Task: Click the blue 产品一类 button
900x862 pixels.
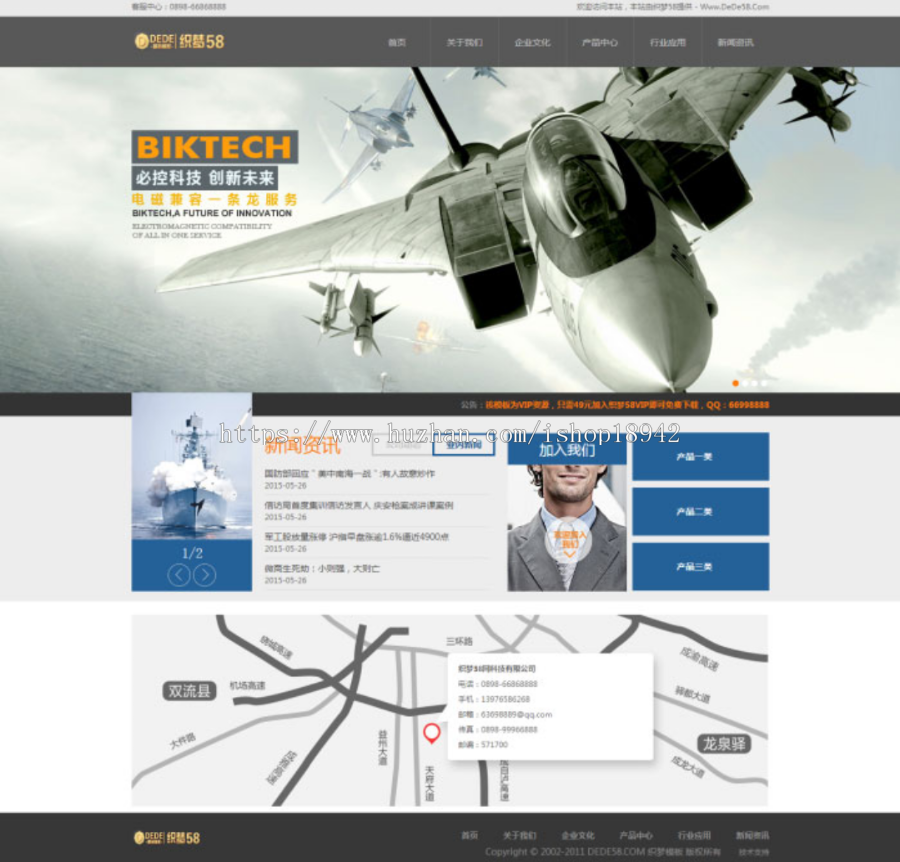Action: 700,457
